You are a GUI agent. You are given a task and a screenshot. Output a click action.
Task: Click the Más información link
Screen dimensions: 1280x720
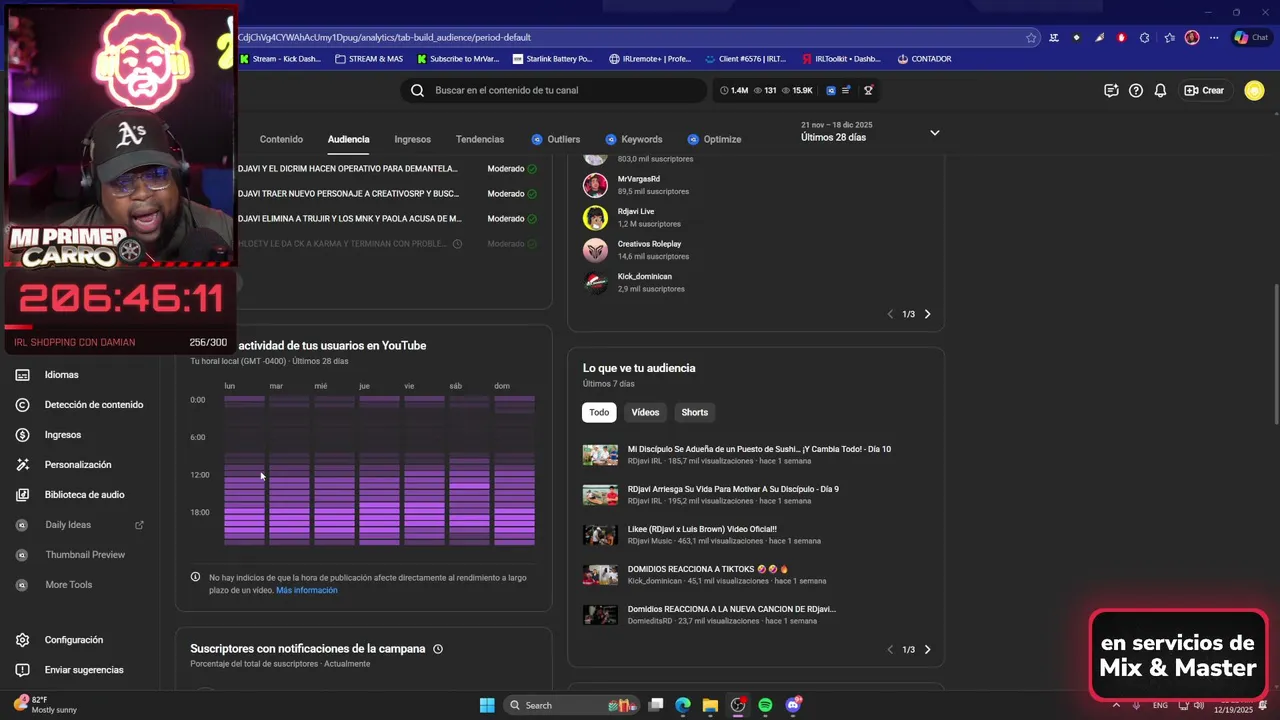[307, 591]
